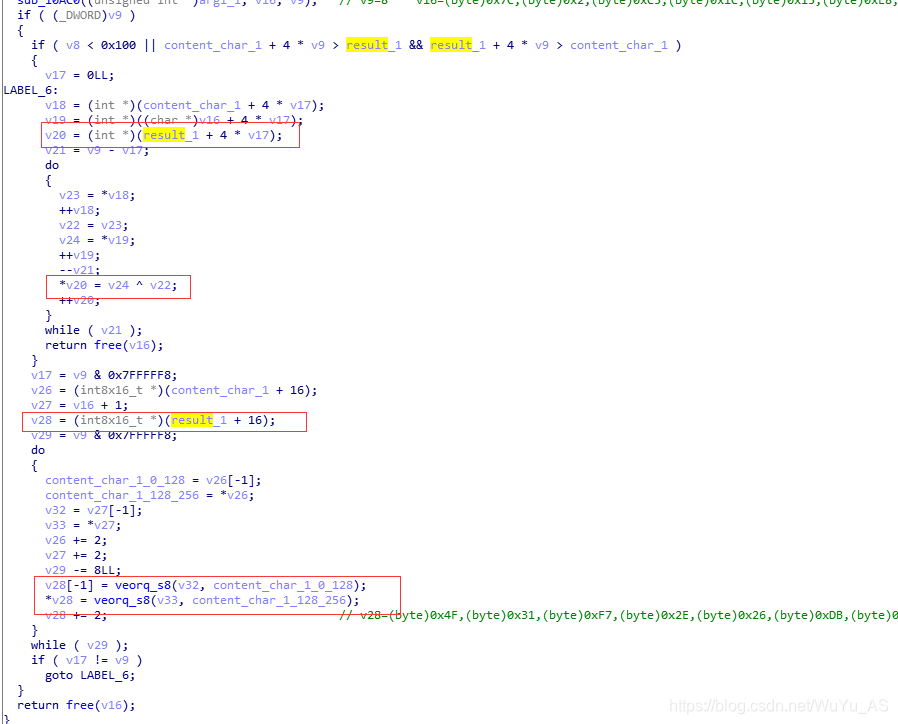Select the 'LABEL_6:' label definition
Viewport: 898px width, 724px height.
pyautogui.click(x=31, y=90)
